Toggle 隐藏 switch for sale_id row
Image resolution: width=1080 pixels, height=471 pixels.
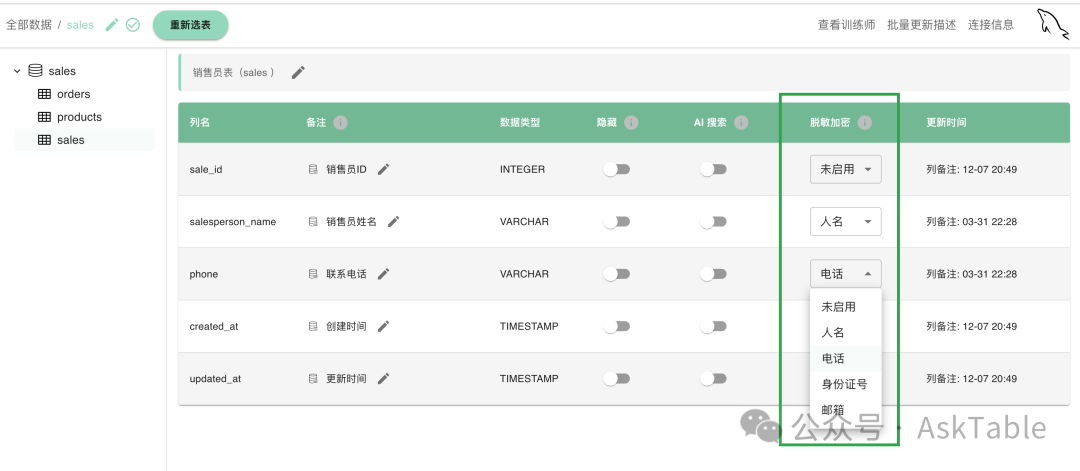pyautogui.click(x=616, y=169)
